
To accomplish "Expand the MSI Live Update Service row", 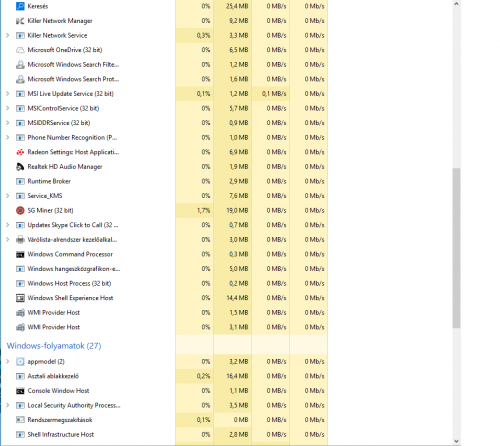I will tap(7, 94).
